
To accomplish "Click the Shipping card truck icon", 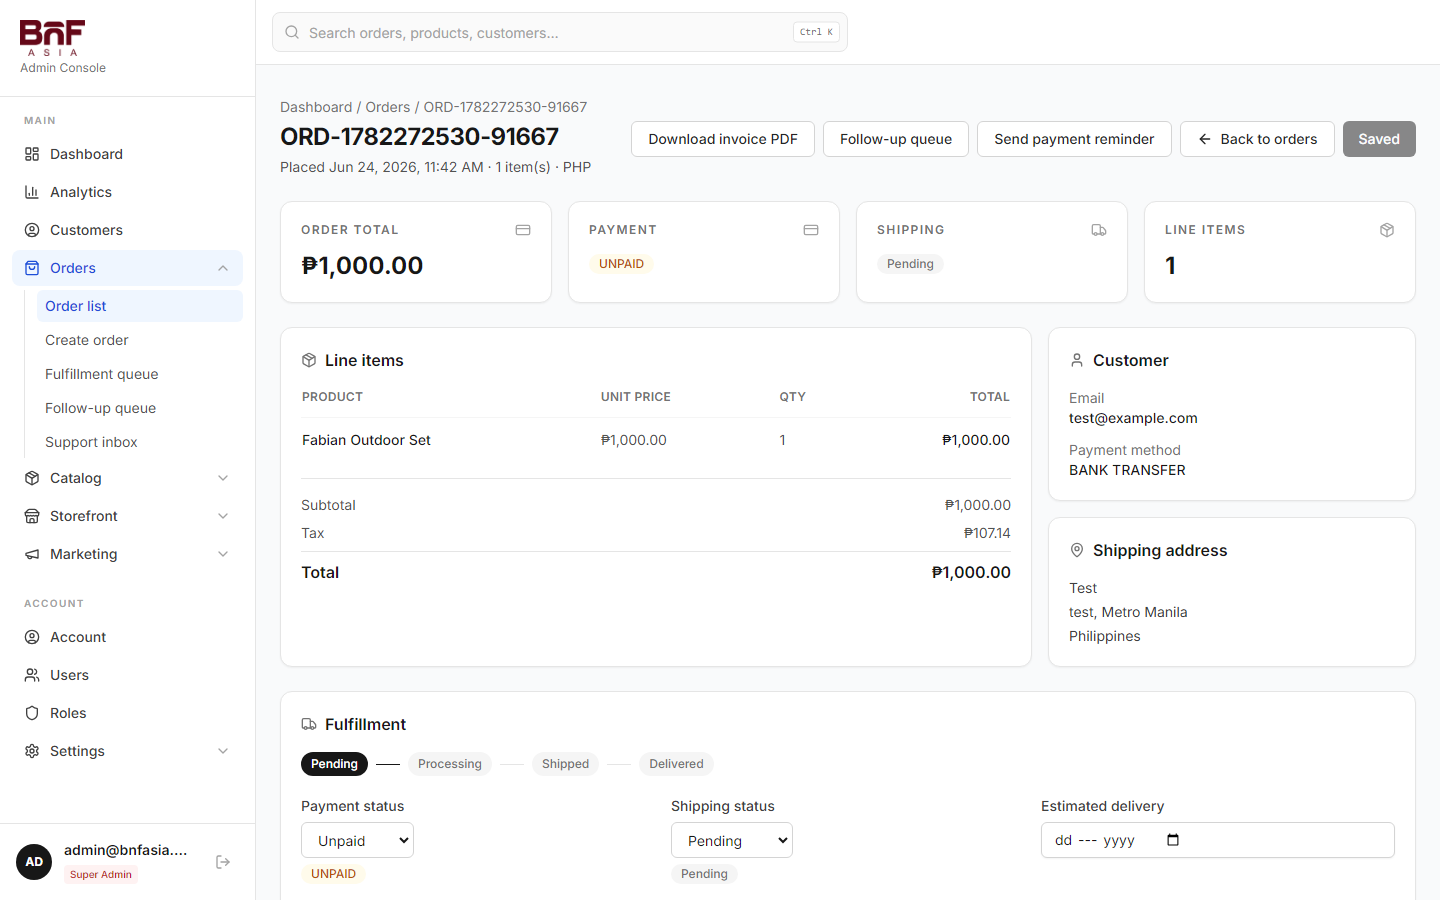I will point(1099,230).
